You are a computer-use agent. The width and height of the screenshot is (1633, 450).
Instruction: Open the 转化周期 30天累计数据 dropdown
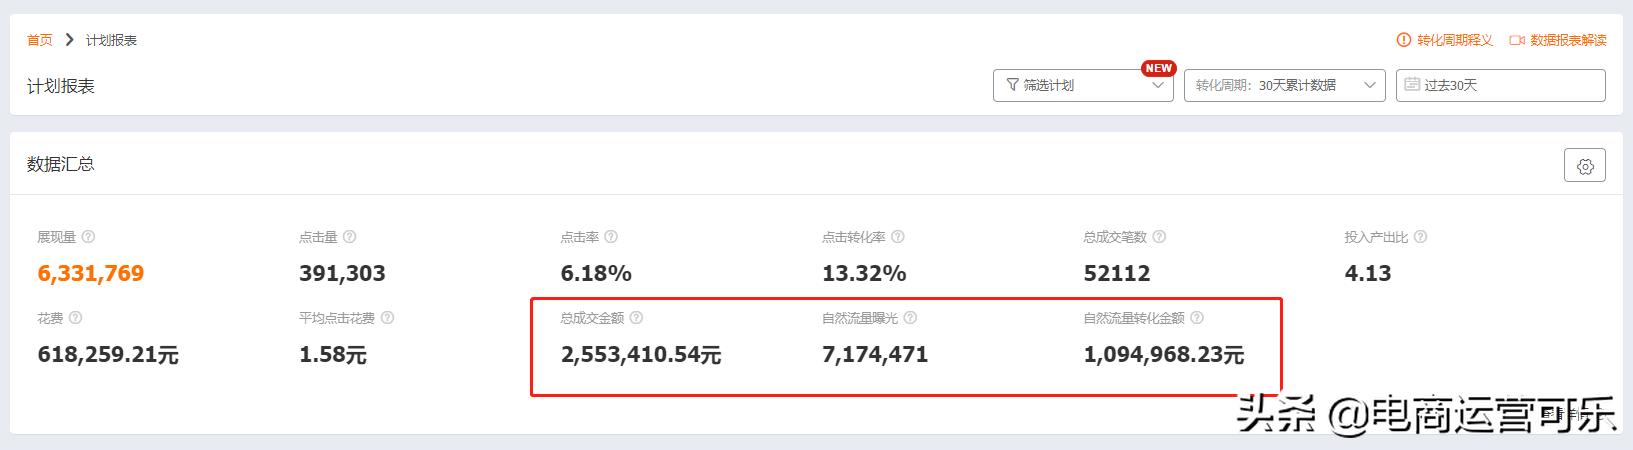pos(1284,86)
